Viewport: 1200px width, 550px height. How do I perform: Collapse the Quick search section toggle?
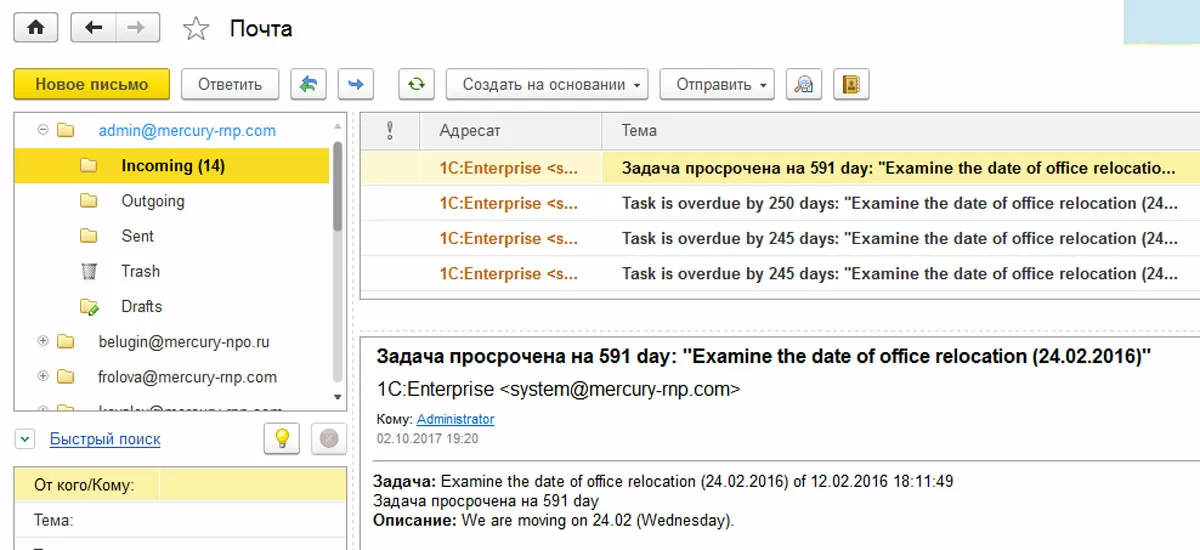pyautogui.click(x=26, y=439)
